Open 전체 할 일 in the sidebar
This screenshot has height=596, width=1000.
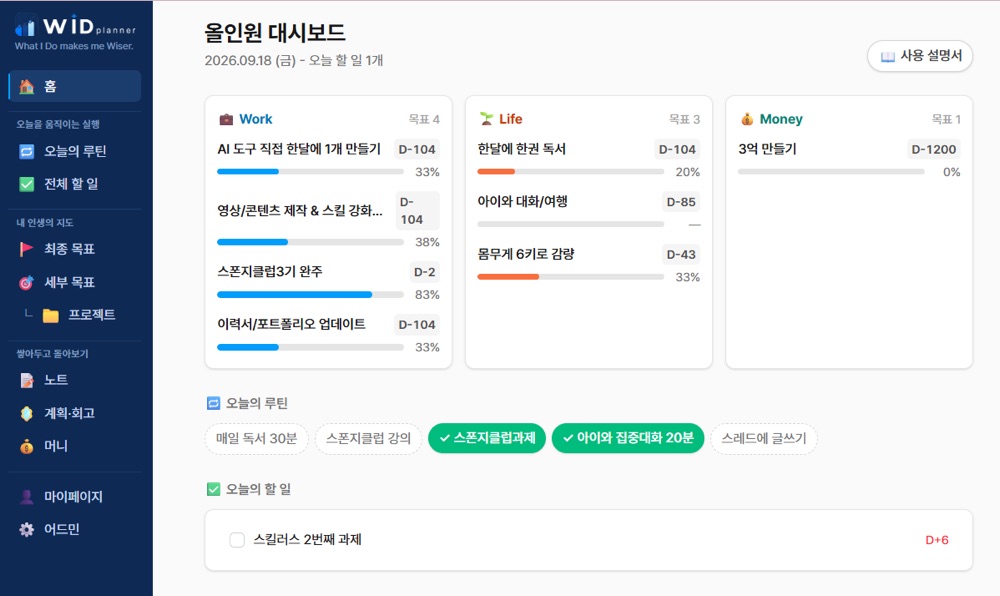(x=75, y=184)
